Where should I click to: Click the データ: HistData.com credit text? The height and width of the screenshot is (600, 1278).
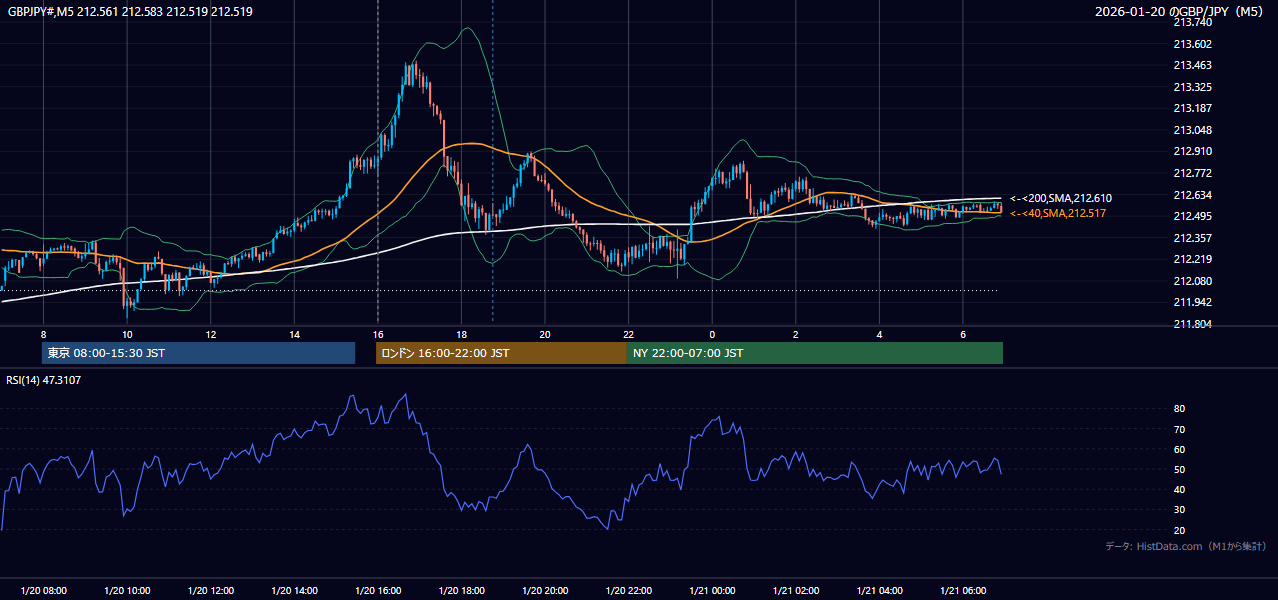click(1185, 546)
